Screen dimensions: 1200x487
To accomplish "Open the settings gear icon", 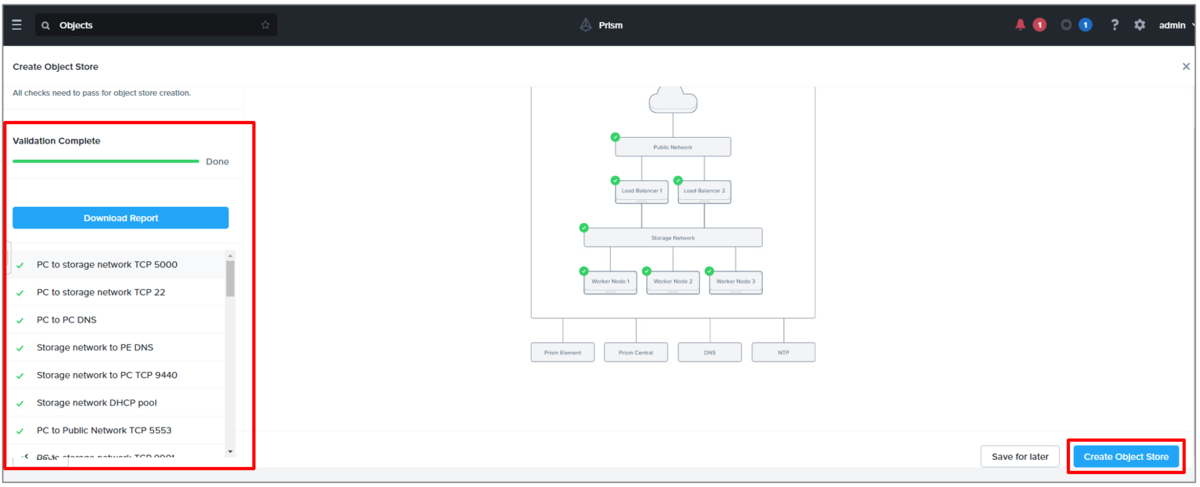I will pos(1140,25).
